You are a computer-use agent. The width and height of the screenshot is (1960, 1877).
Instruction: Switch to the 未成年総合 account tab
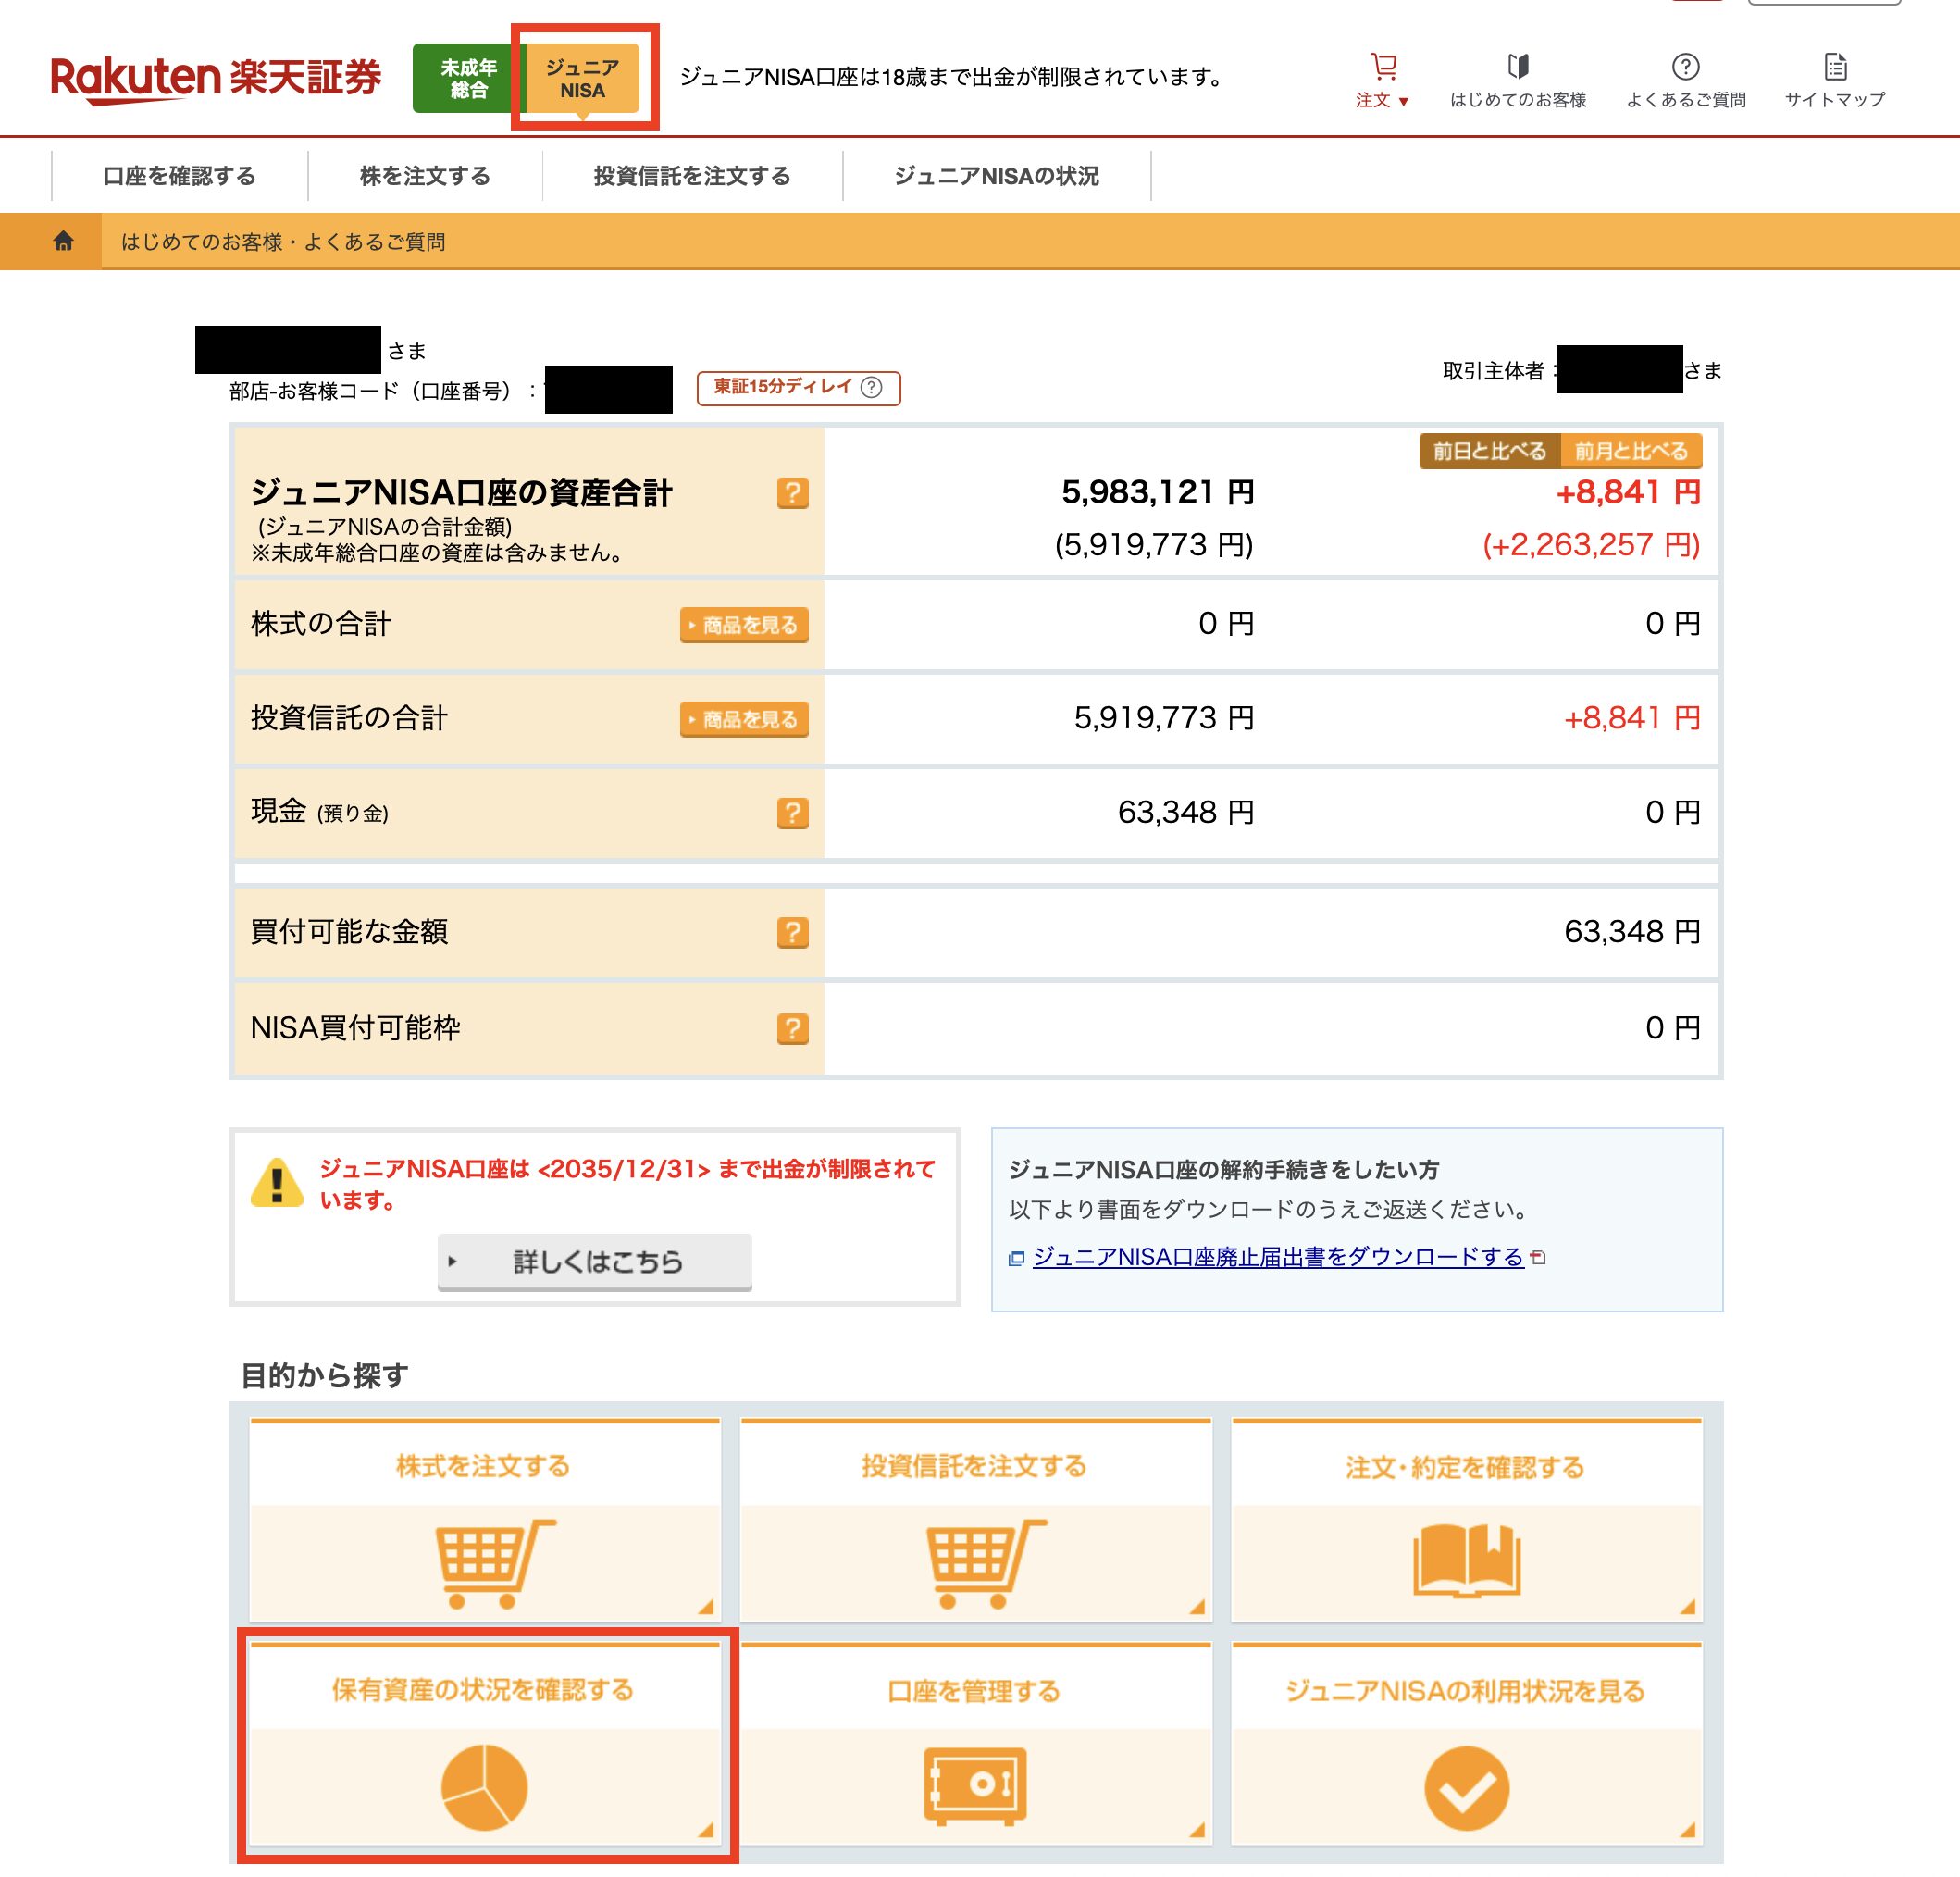[468, 78]
